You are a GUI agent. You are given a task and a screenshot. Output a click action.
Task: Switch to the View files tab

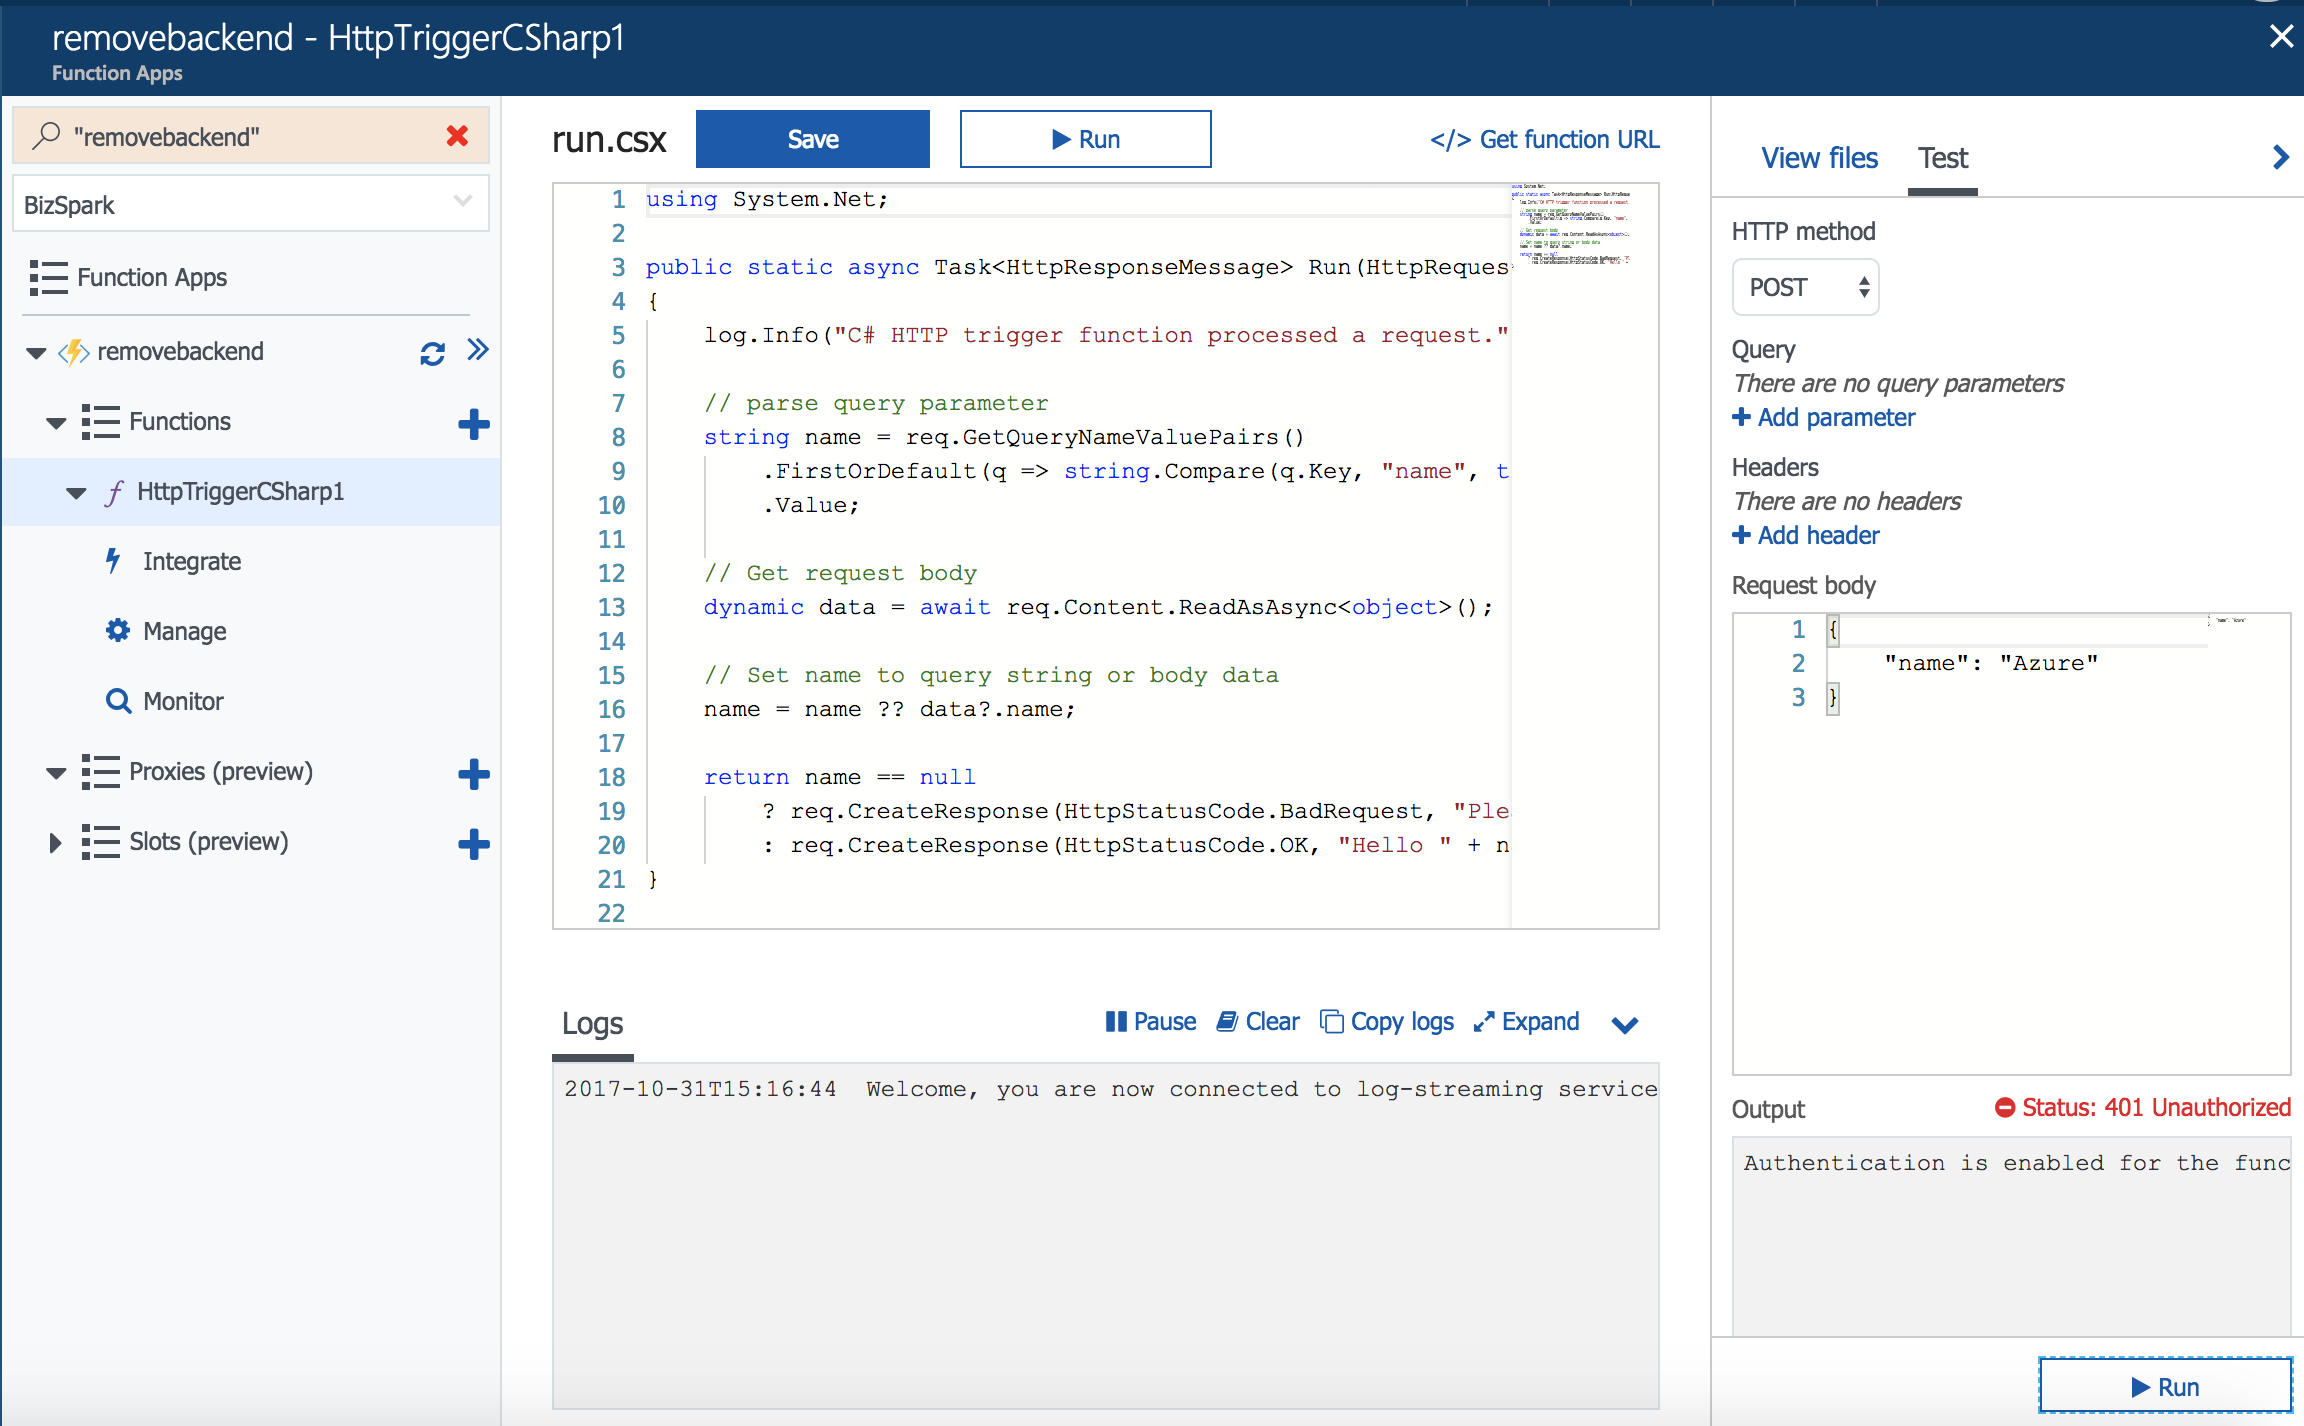click(1819, 158)
